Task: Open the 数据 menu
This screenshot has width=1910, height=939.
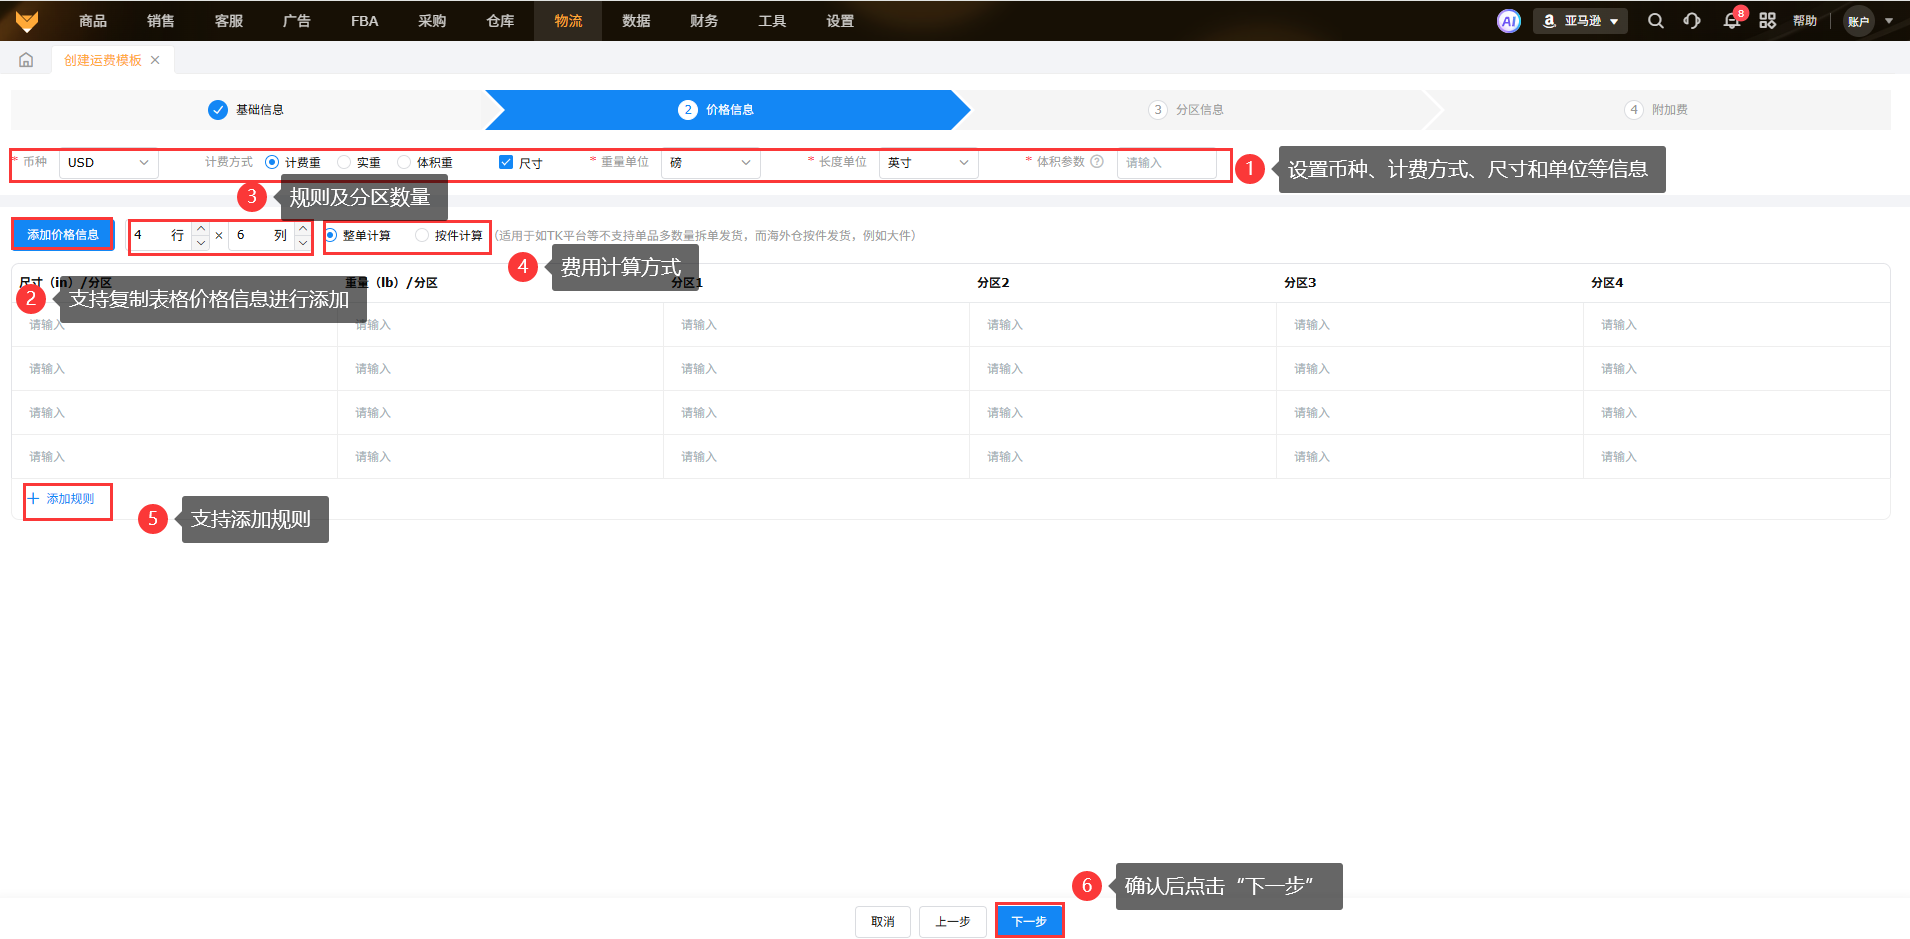Action: click(x=636, y=21)
